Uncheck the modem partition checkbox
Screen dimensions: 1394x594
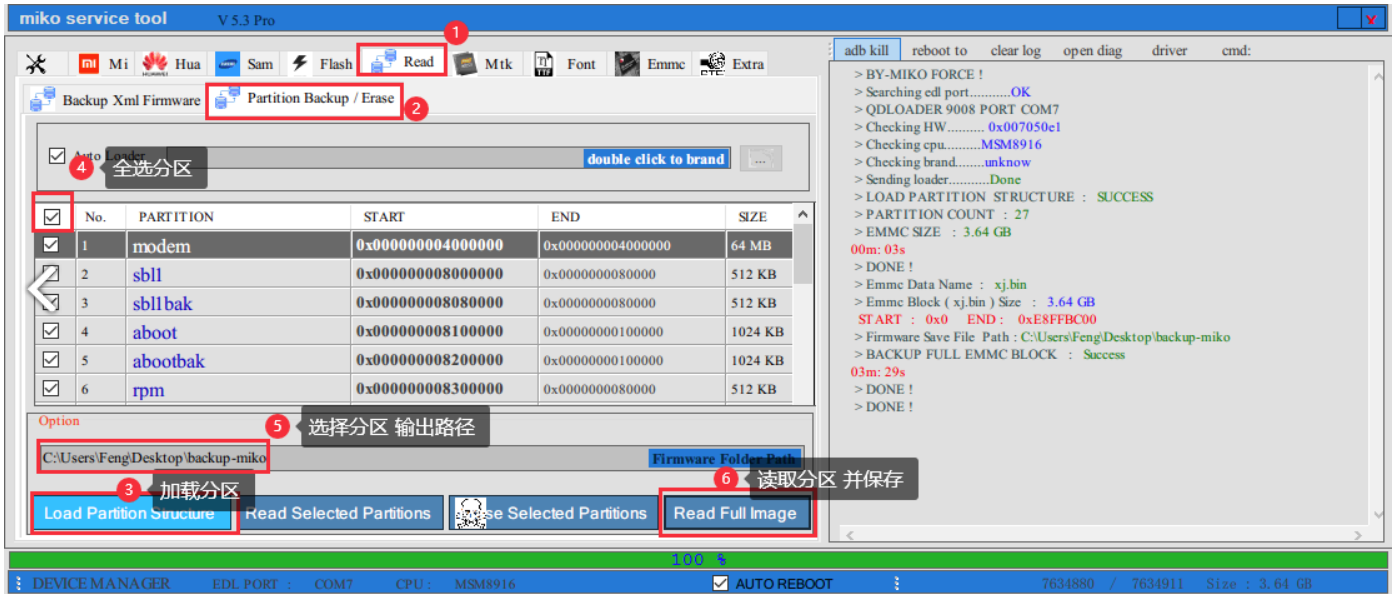tap(51, 245)
